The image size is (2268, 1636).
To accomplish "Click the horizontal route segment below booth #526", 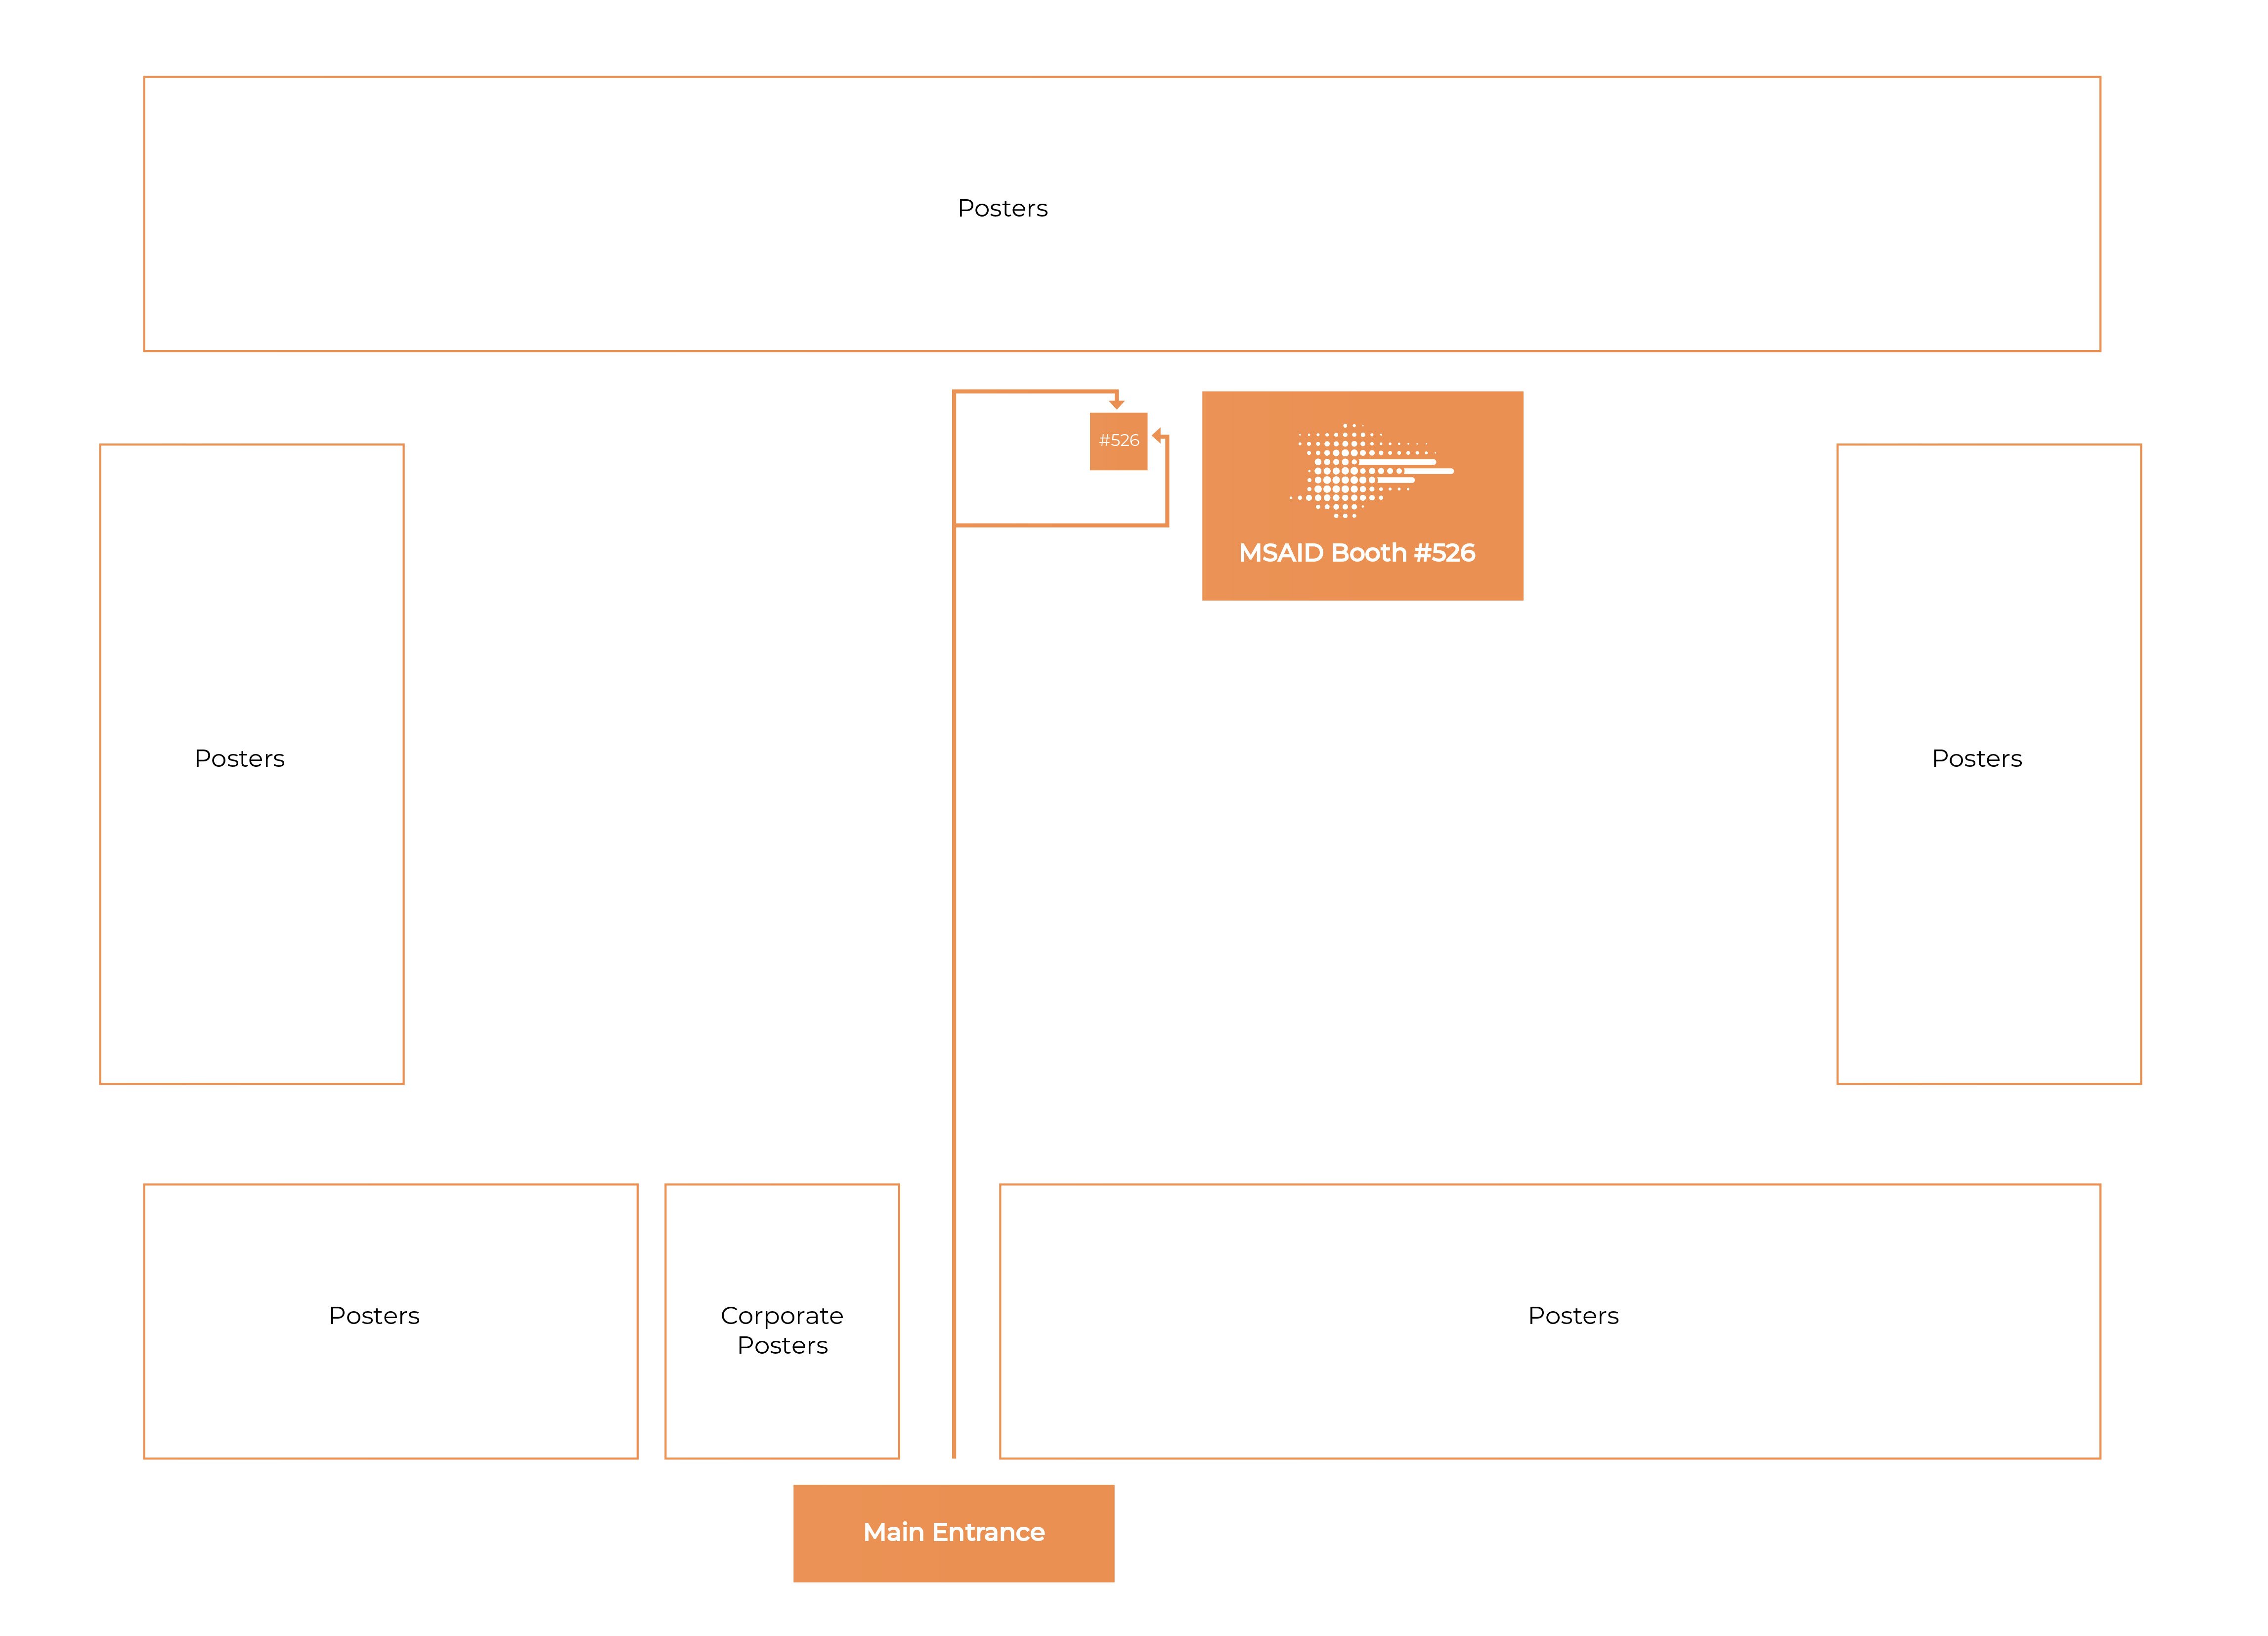I will point(1060,524).
